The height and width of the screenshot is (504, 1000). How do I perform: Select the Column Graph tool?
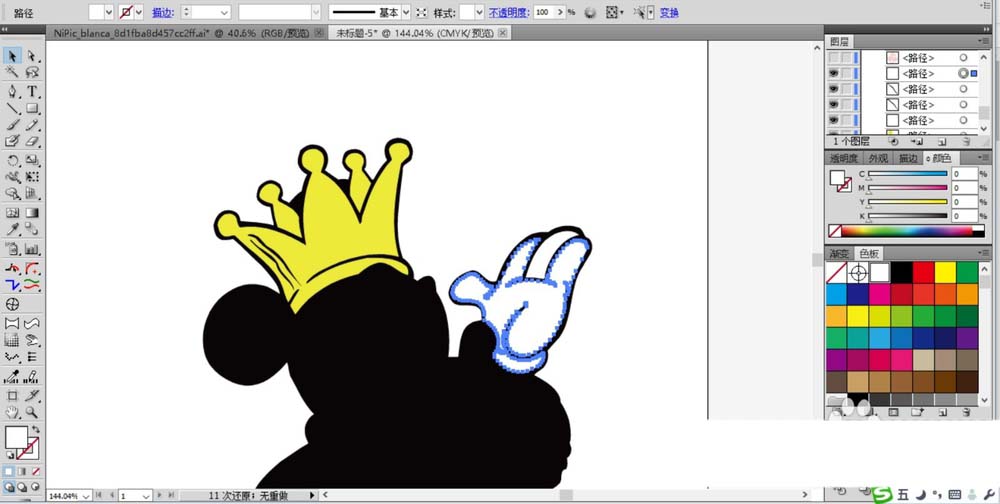32,249
